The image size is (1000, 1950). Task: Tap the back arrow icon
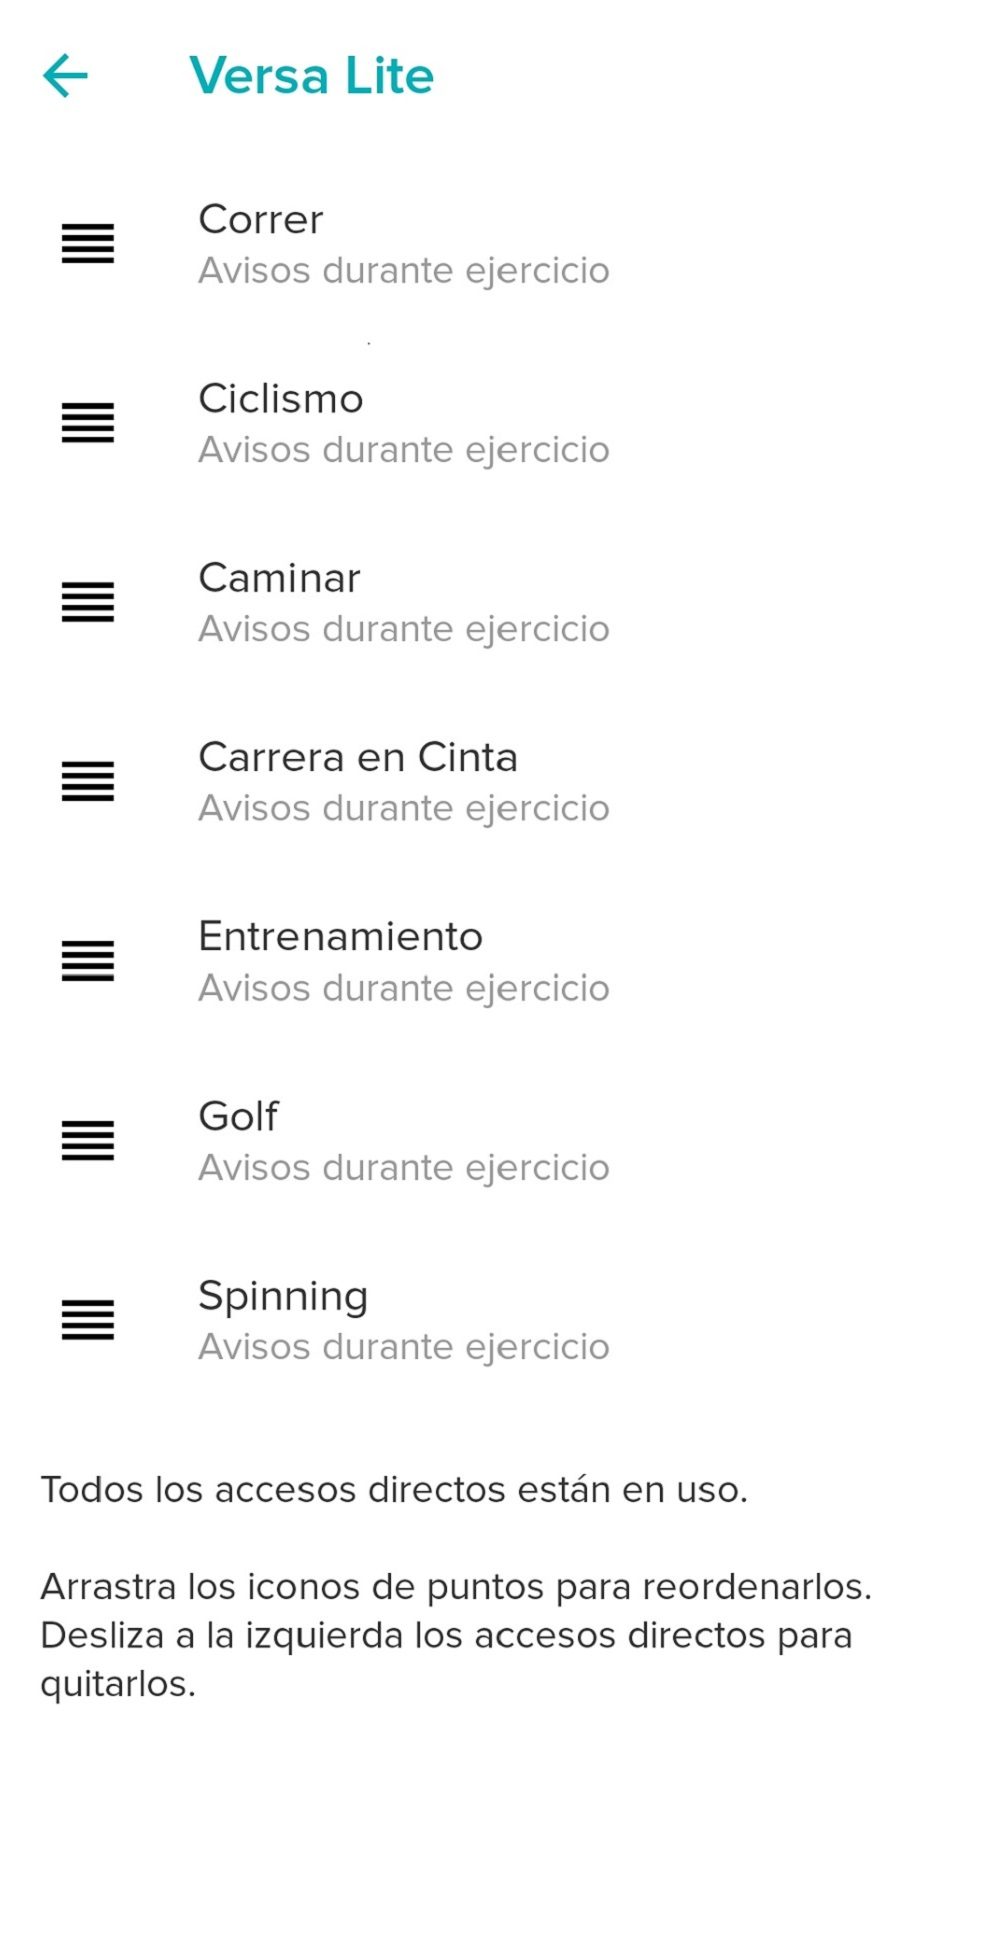(x=66, y=76)
